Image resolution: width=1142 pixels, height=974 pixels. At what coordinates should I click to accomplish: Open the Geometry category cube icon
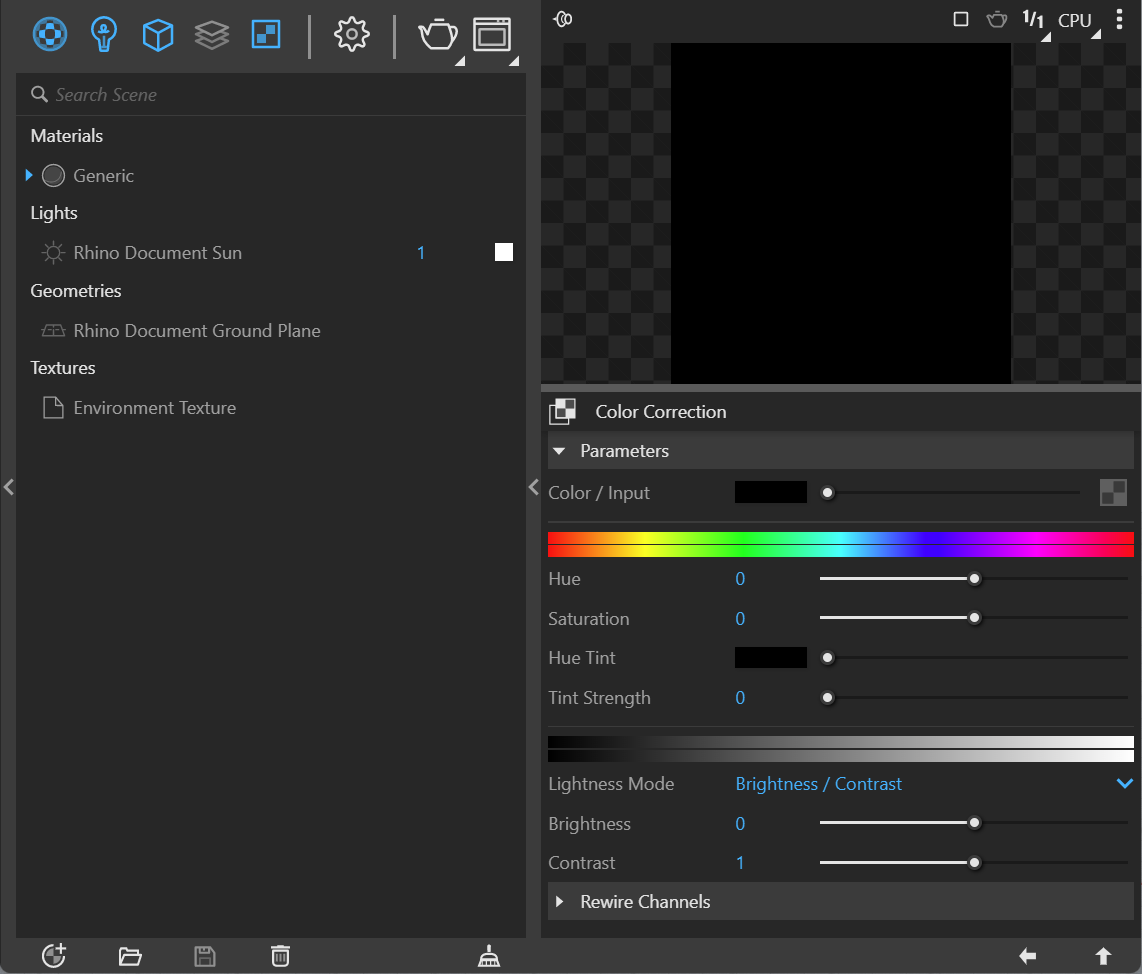point(157,34)
